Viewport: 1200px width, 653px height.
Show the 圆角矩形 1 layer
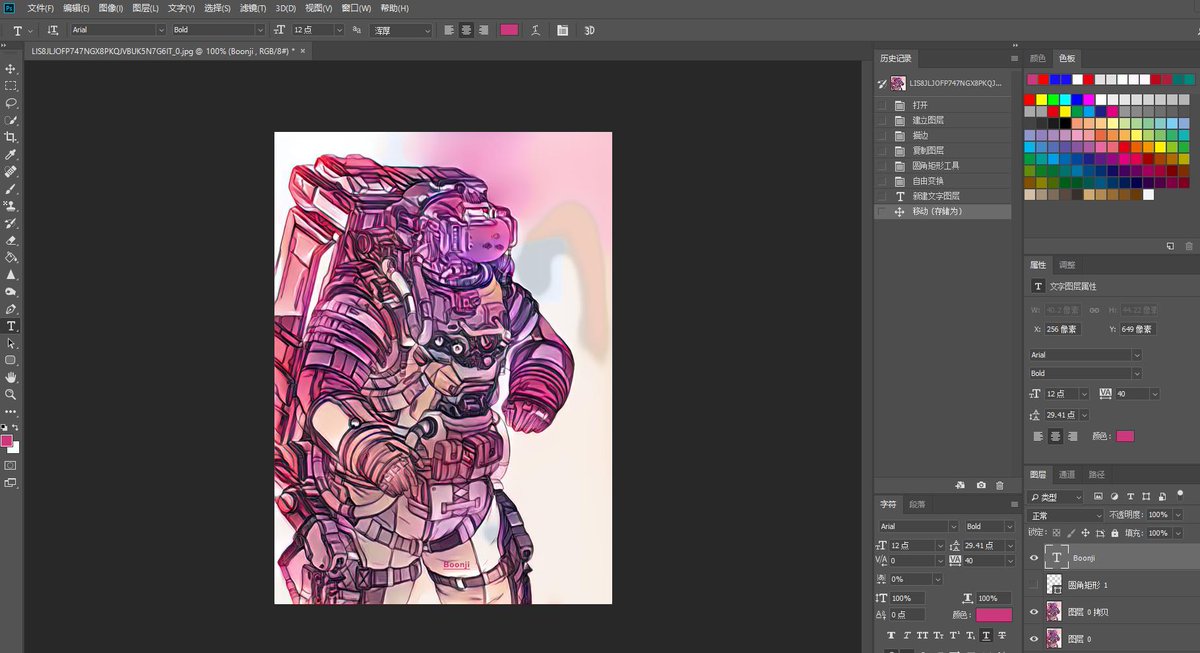pos(1034,584)
